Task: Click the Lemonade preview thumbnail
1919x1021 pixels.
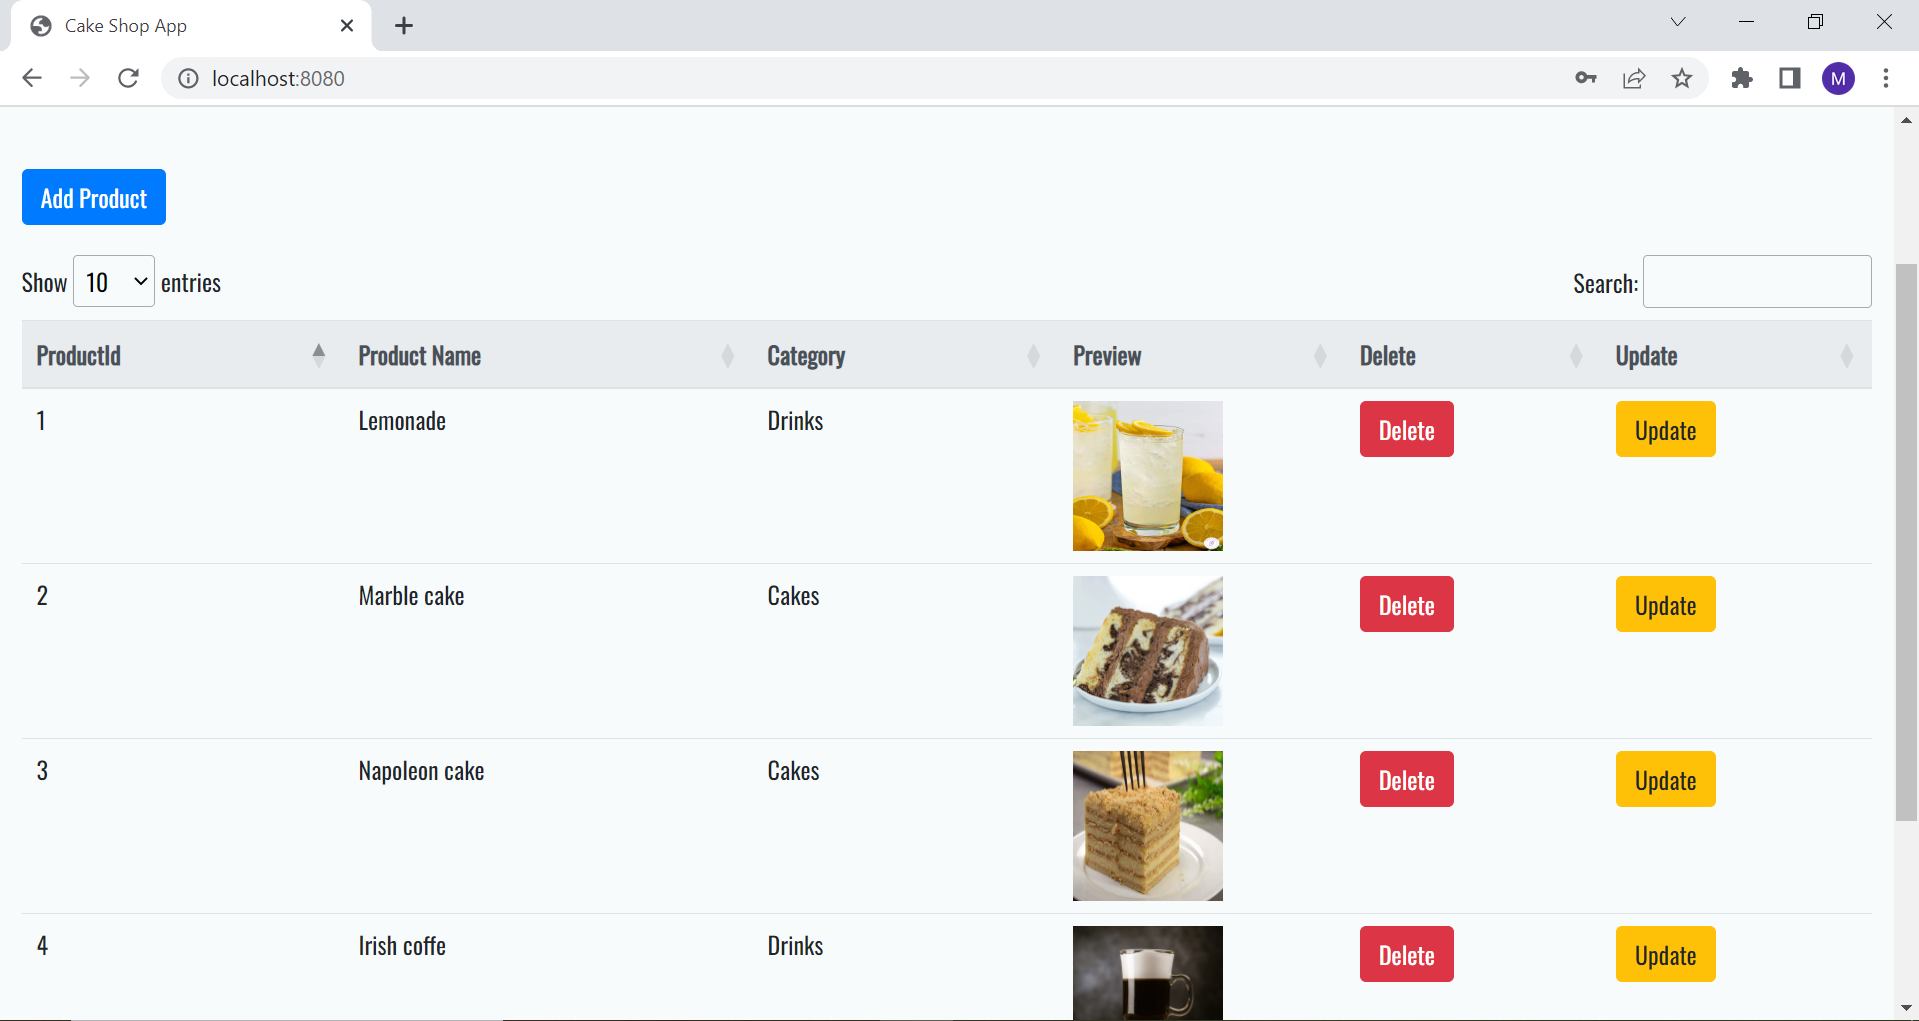Action: click(x=1147, y=476)
